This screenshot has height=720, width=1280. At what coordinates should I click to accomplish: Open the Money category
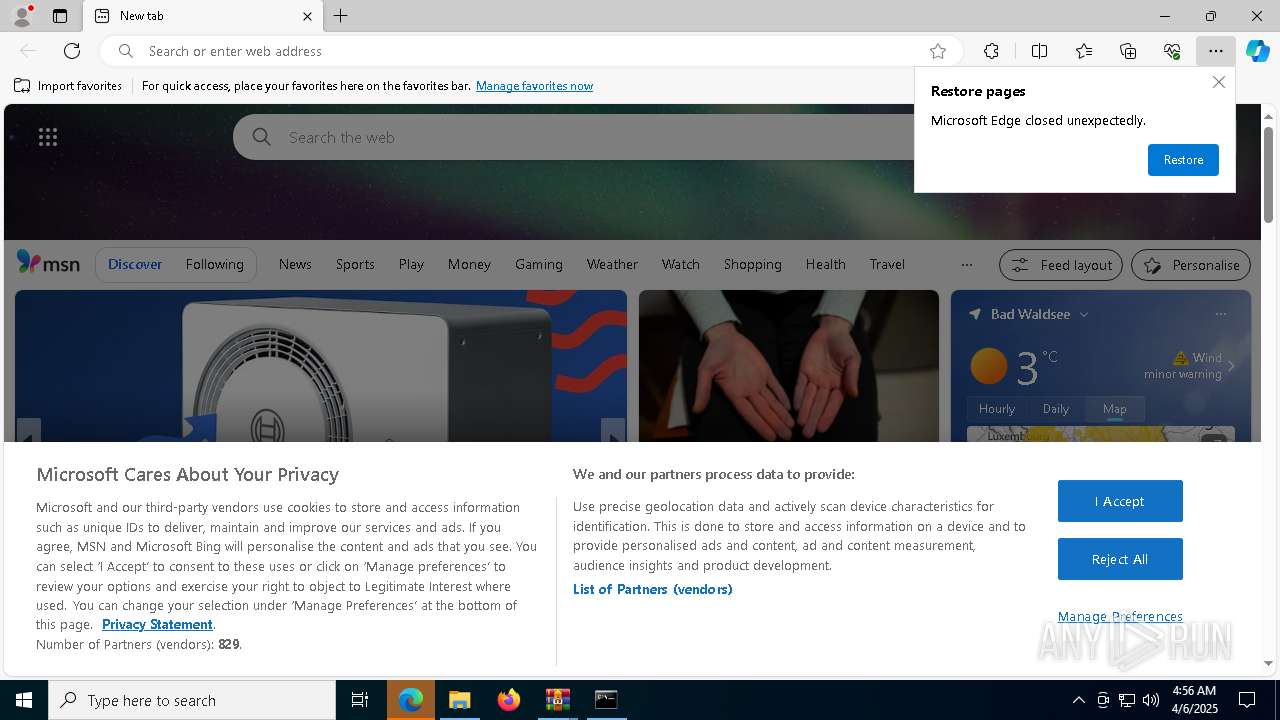(469, 264)
